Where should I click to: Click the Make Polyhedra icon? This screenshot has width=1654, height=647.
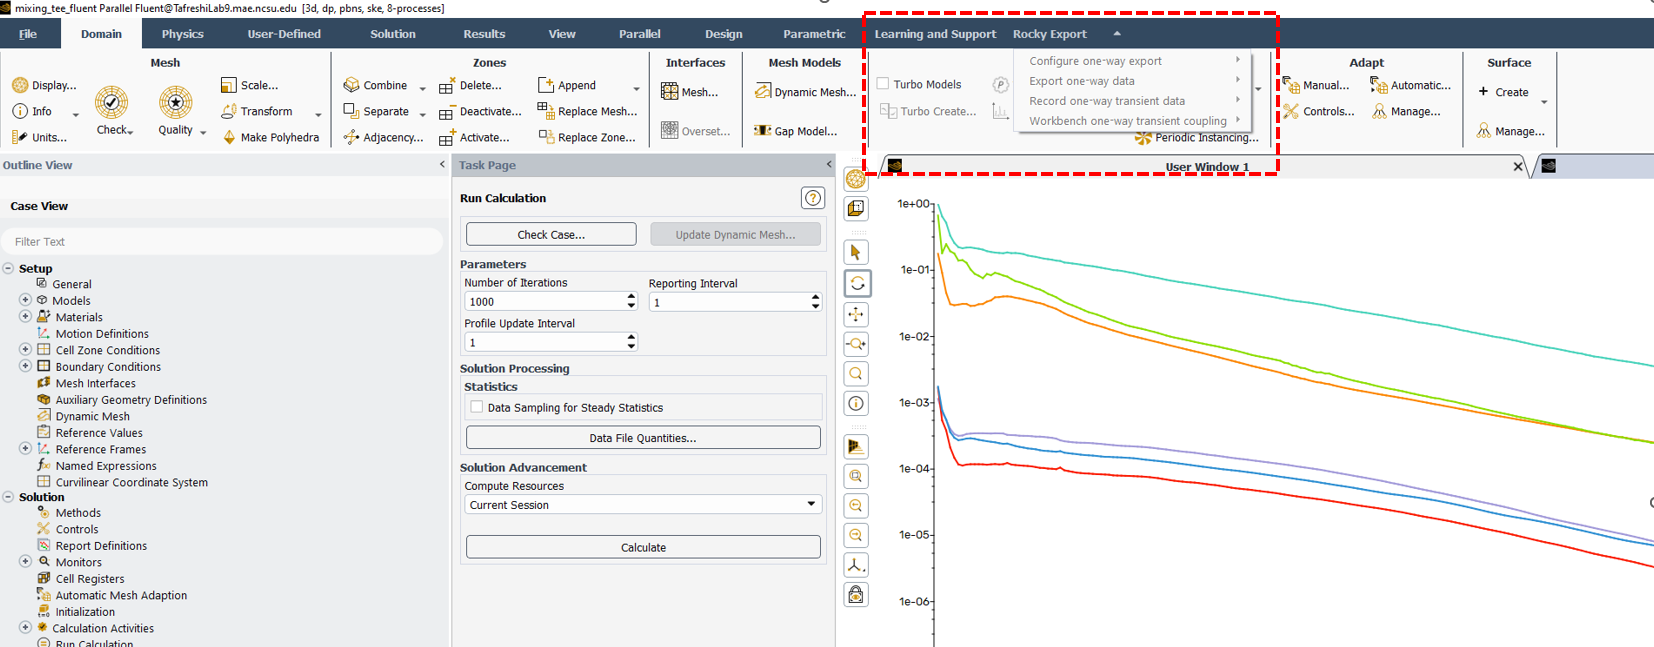point(229,137)
